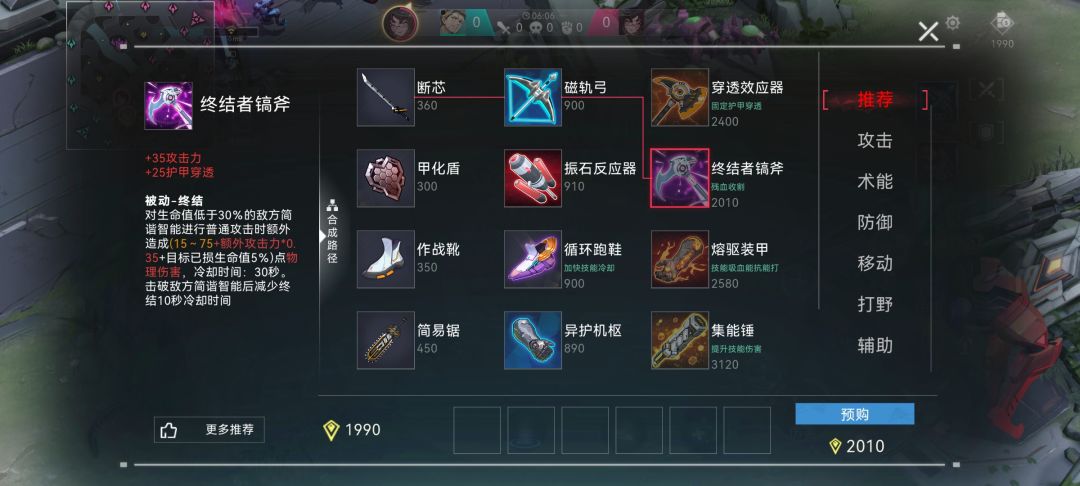The image size is (1080, 486).
Task: Pick the 振石反应器 item icon
Action: (x=532, y=178)
